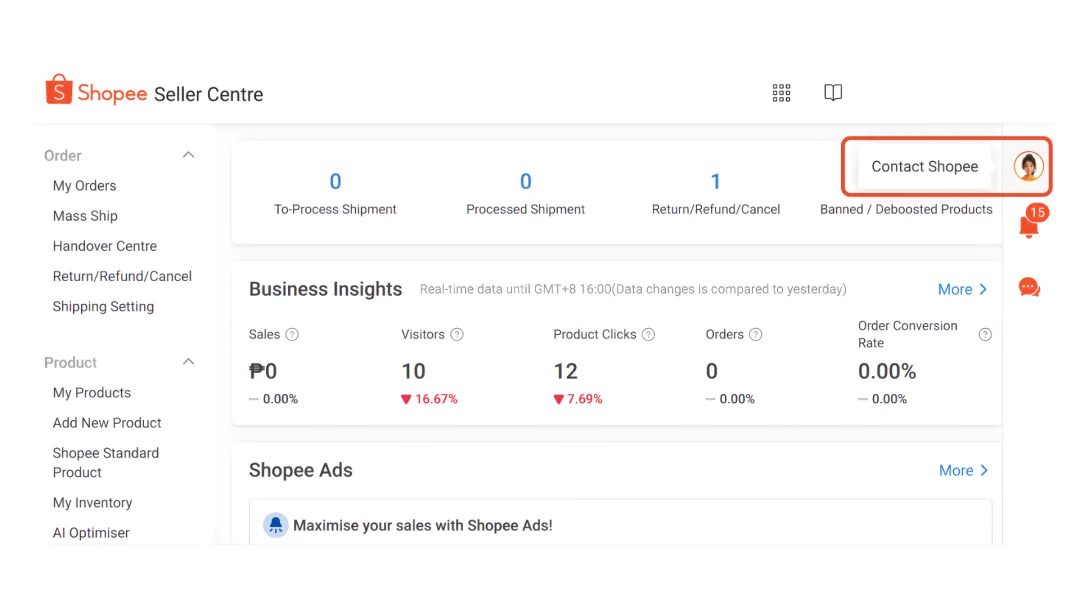Open the orange chat bubble icon
This screenshot has height=608, width=1080.
click(1029, 288)
